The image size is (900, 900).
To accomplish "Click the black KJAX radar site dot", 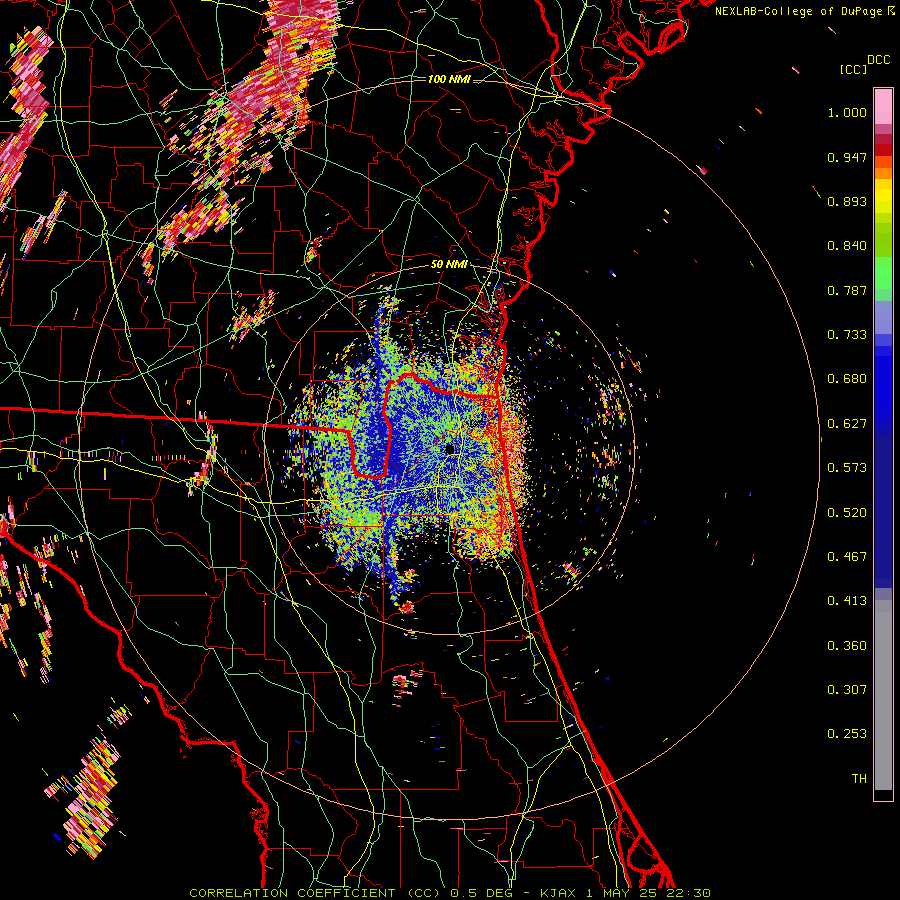I will 450,448.
